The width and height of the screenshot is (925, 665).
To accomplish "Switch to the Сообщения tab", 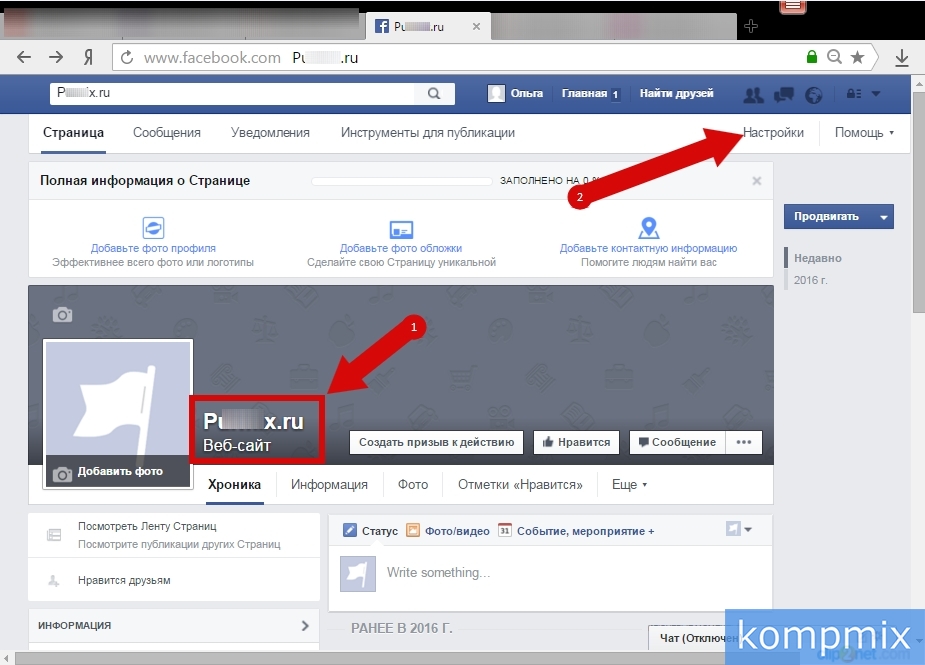I will tap(167, 133).
